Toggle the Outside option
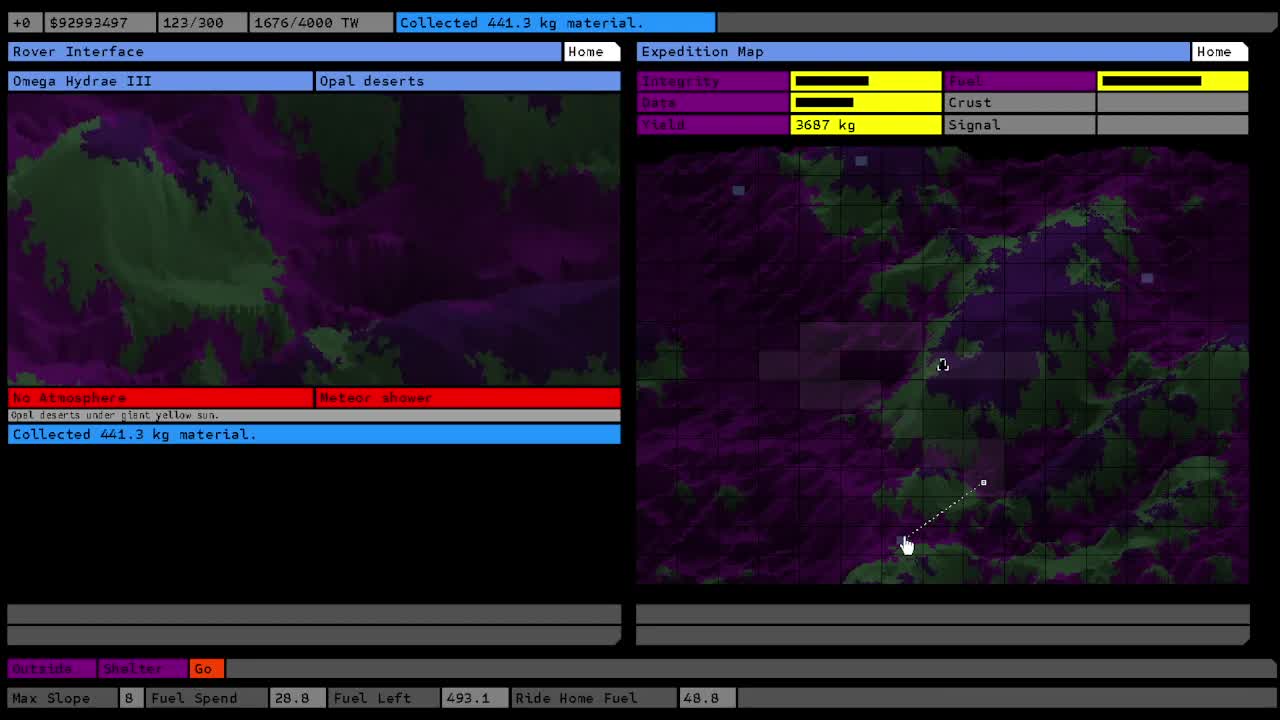The image size is (1280, 720). click(x=50, y=668)
